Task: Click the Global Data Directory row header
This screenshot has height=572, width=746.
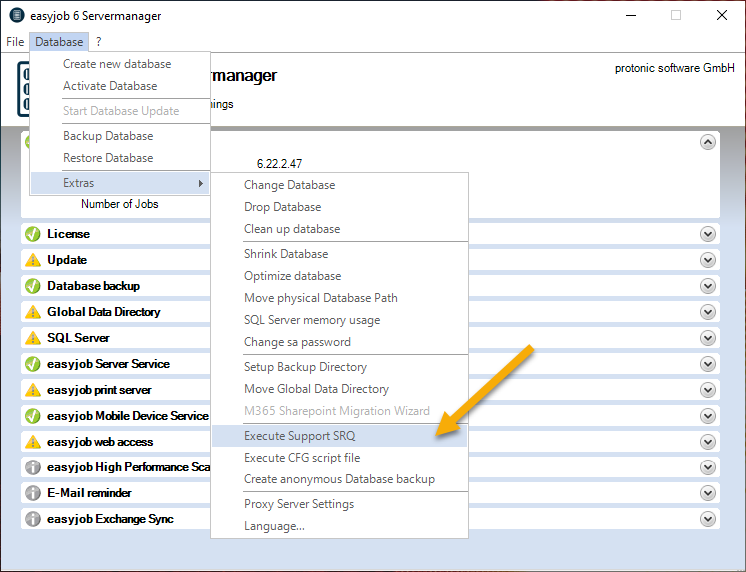Action: [x=104, y=312]
